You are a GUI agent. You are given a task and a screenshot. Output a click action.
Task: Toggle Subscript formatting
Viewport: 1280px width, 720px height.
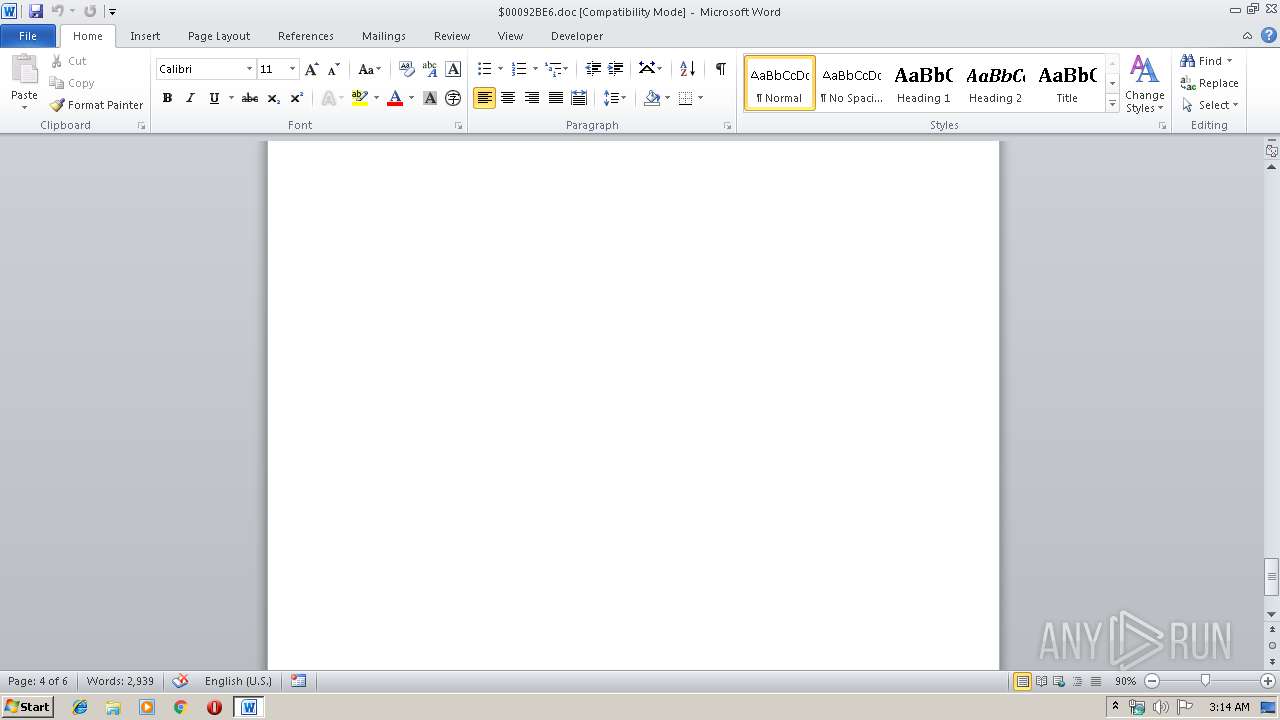point(273,98)
